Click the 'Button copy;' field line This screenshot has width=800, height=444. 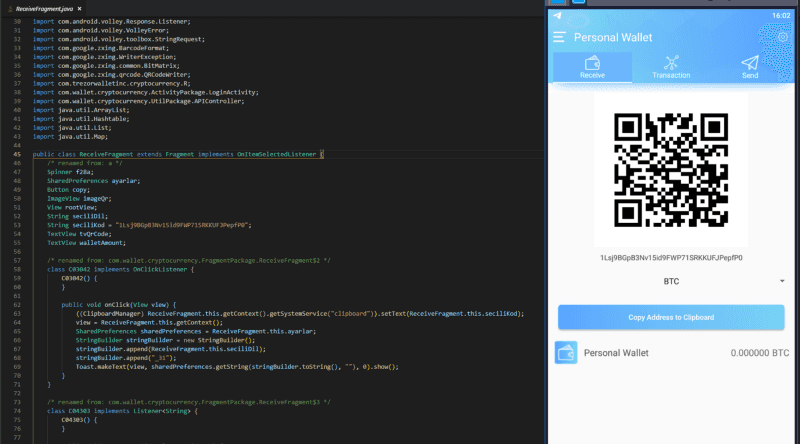pos(68,189)
